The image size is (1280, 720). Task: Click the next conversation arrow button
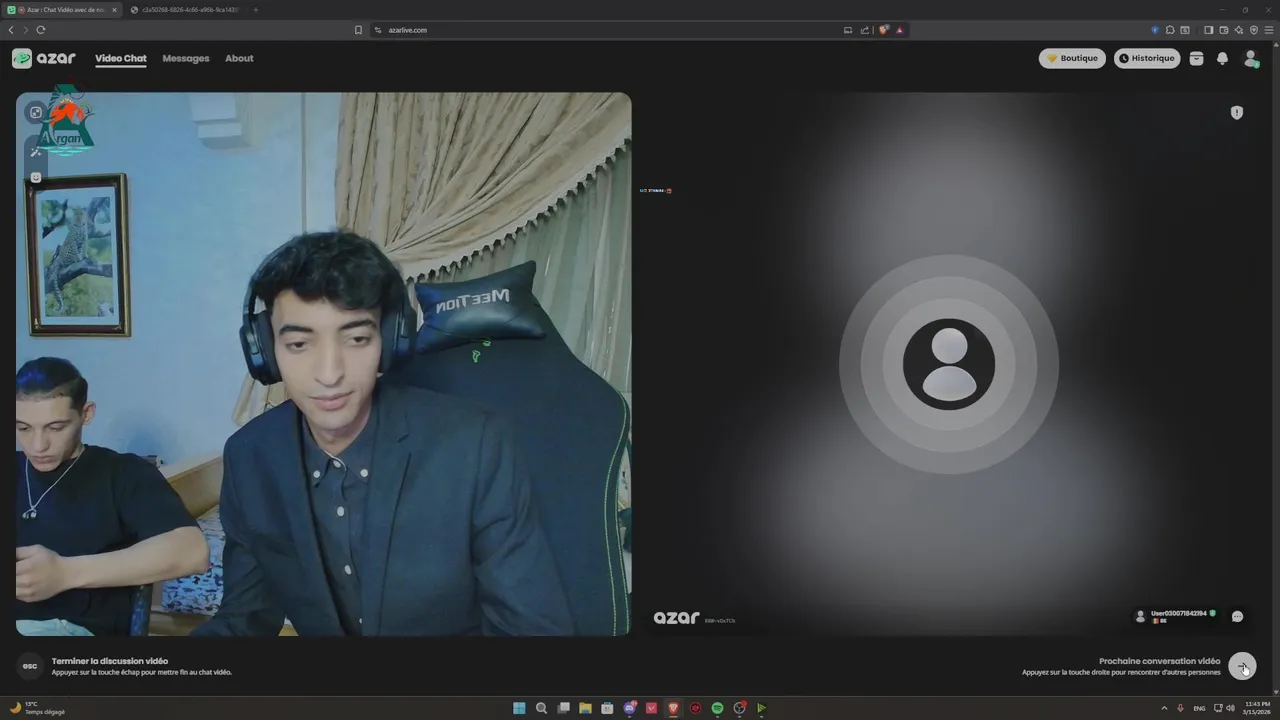pos(1242,666)
